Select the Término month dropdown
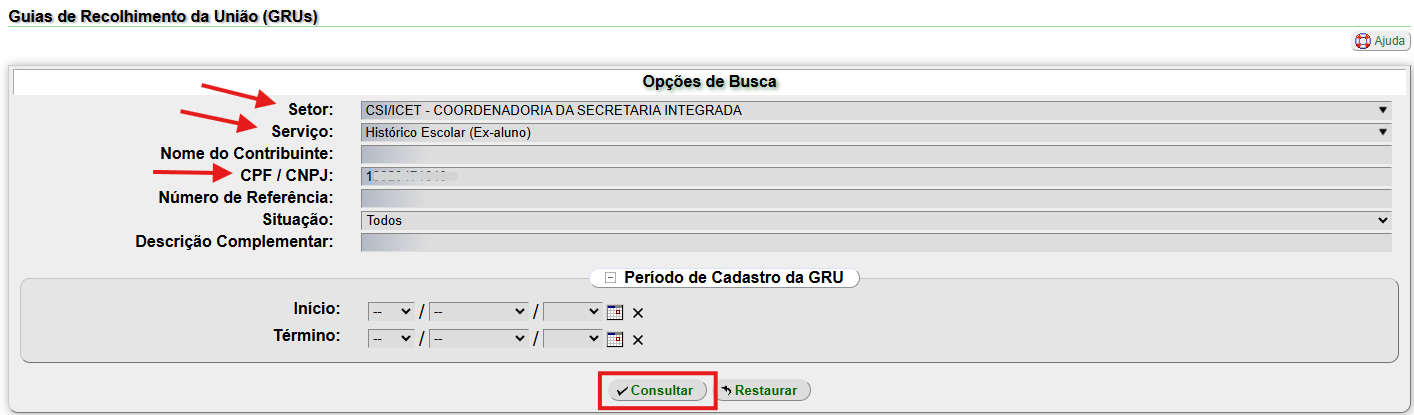Viewport: 1414px width, 415px height. 479,339
